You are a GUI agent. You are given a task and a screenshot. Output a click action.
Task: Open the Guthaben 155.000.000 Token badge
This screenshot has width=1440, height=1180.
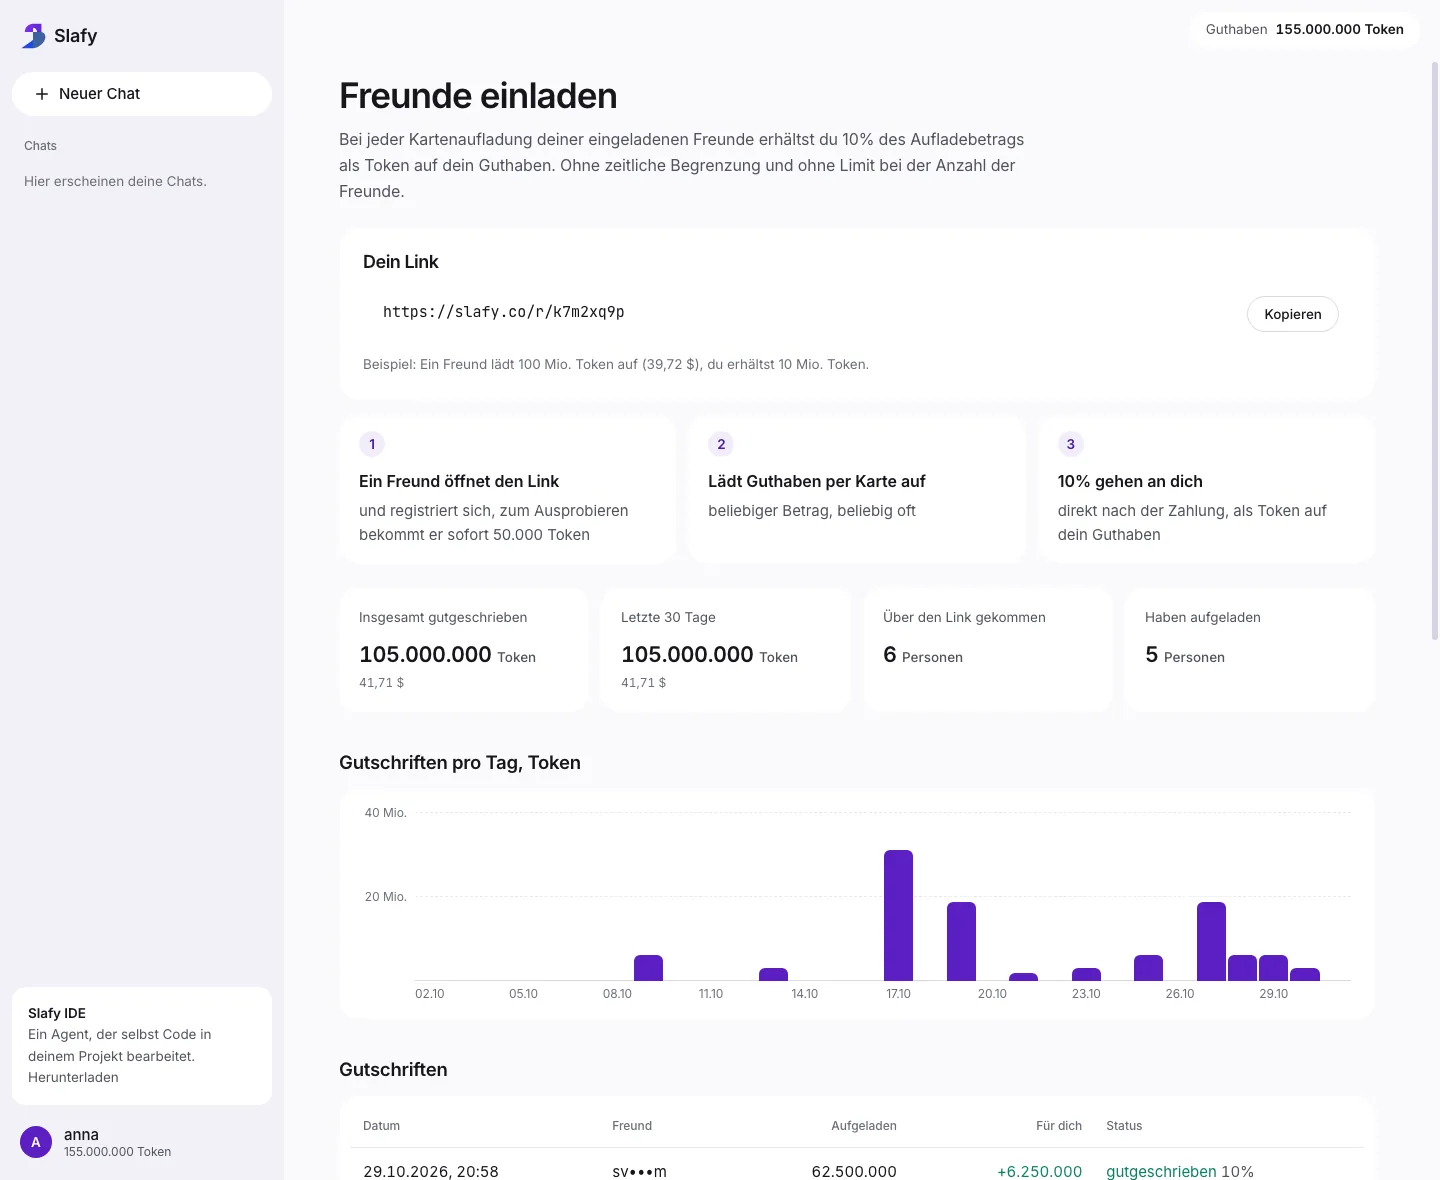click(x=1304, y=29)
